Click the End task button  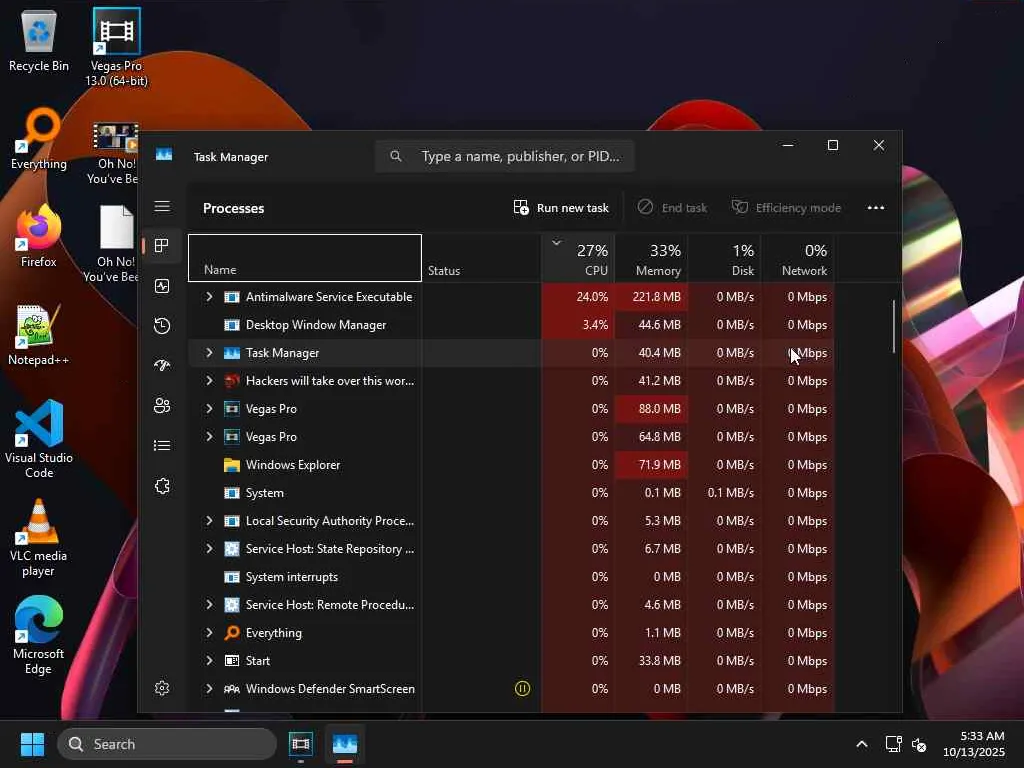pos(673,208)
